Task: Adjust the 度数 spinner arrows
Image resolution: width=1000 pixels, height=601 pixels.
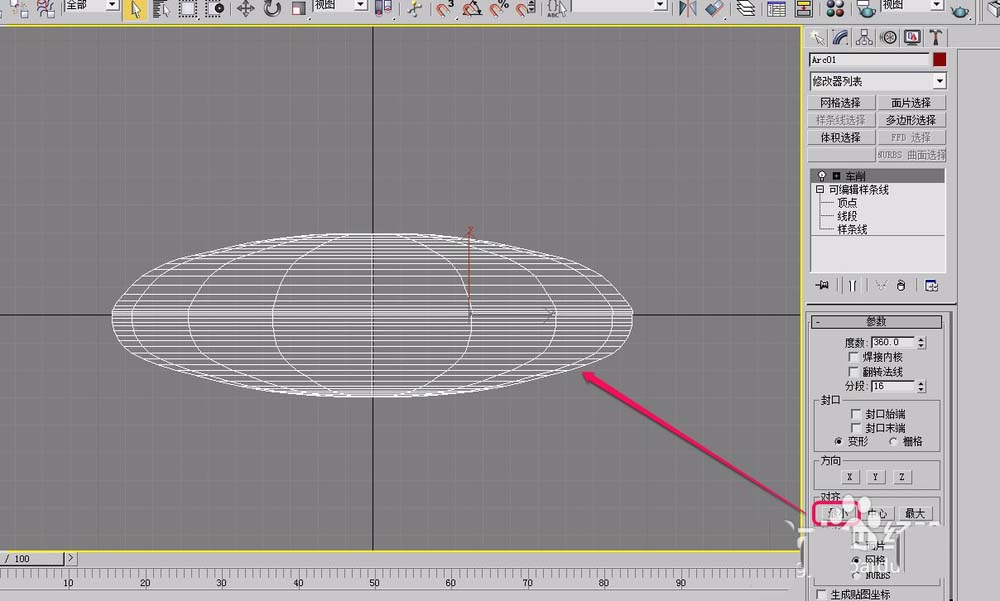Action: [x=921, y=343]
